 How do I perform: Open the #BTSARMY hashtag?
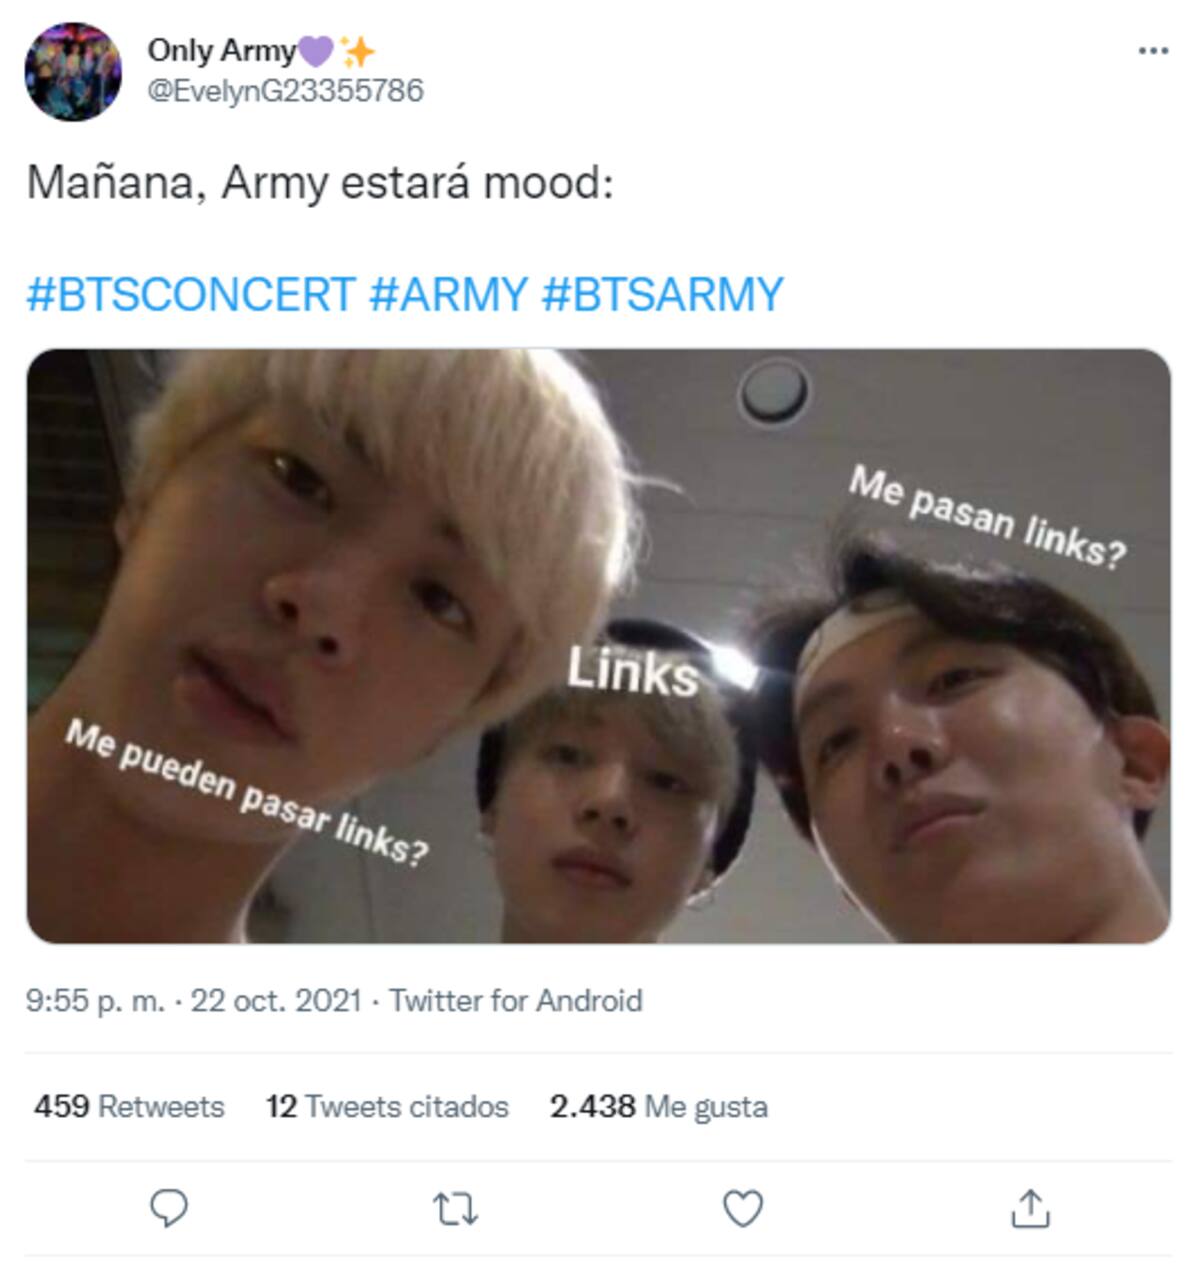(x=662, y=294)
